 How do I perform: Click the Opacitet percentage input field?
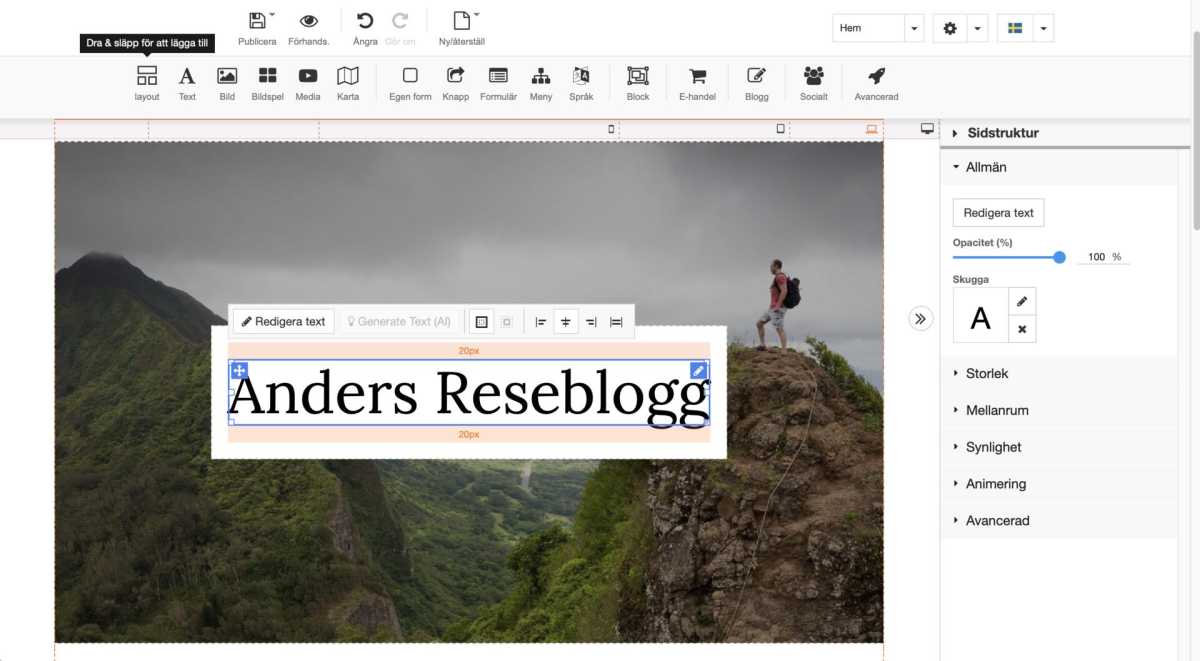pyautogui.click(x=1096, y=257)
